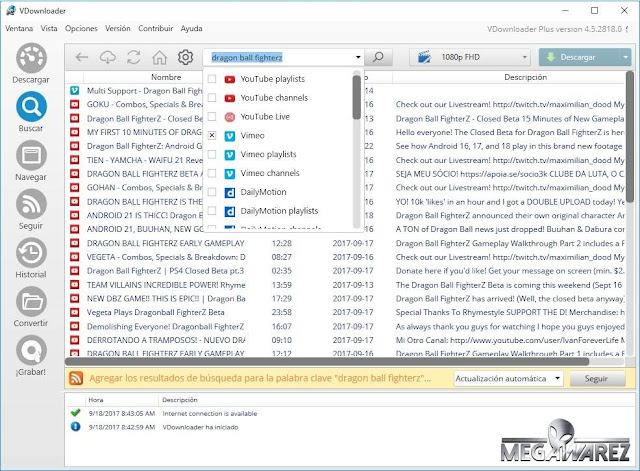Click the green Descargar download button
The image size is (640, 471).
coord(579,57)
